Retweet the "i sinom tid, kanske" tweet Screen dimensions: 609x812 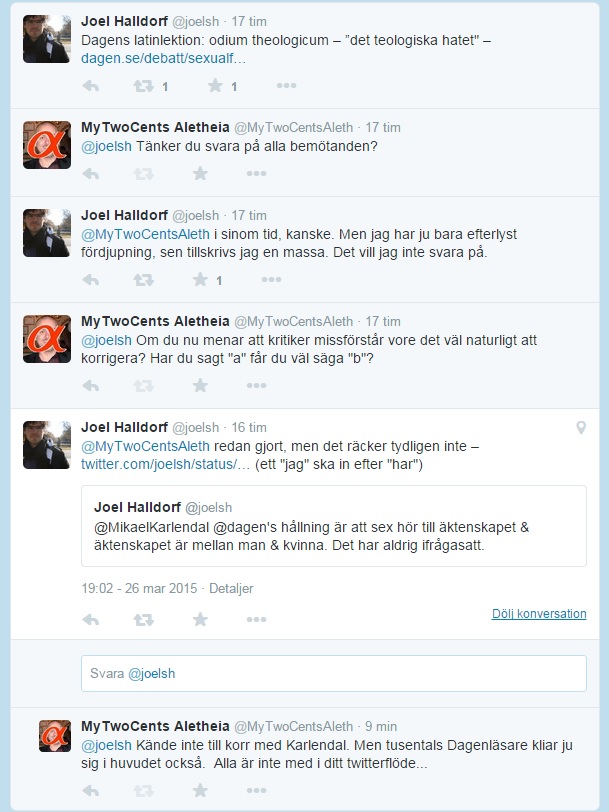143,280
